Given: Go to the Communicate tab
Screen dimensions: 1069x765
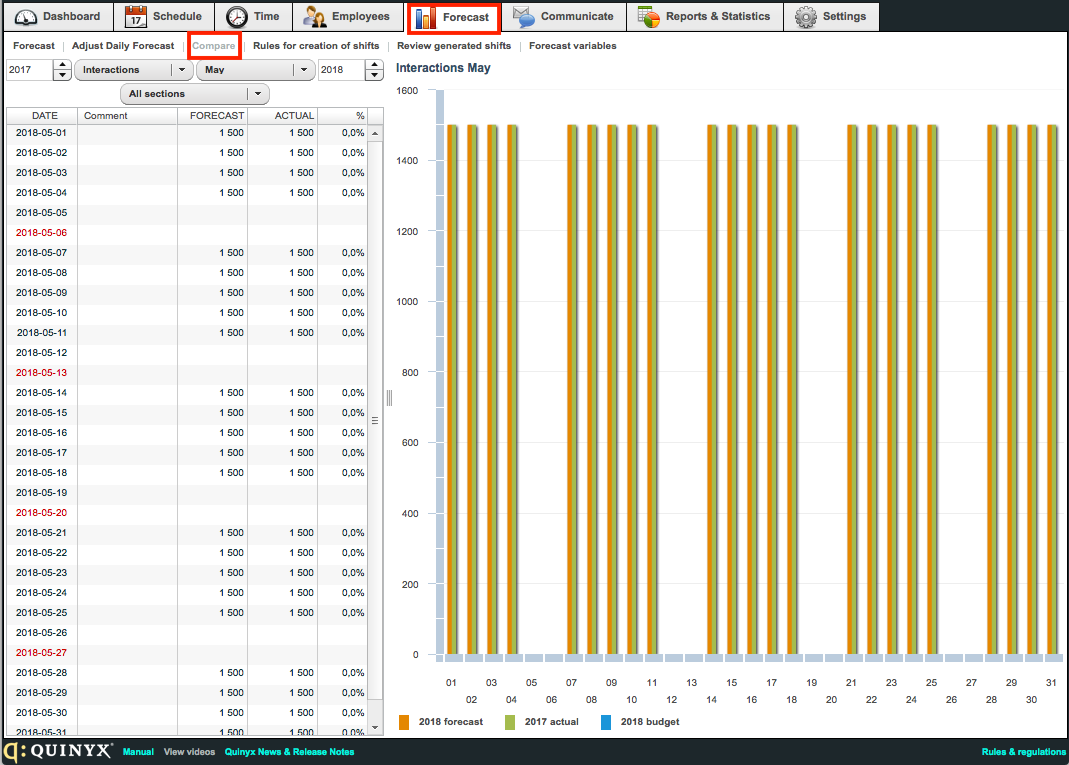Looking at the screenshot, I should (564, 16).
